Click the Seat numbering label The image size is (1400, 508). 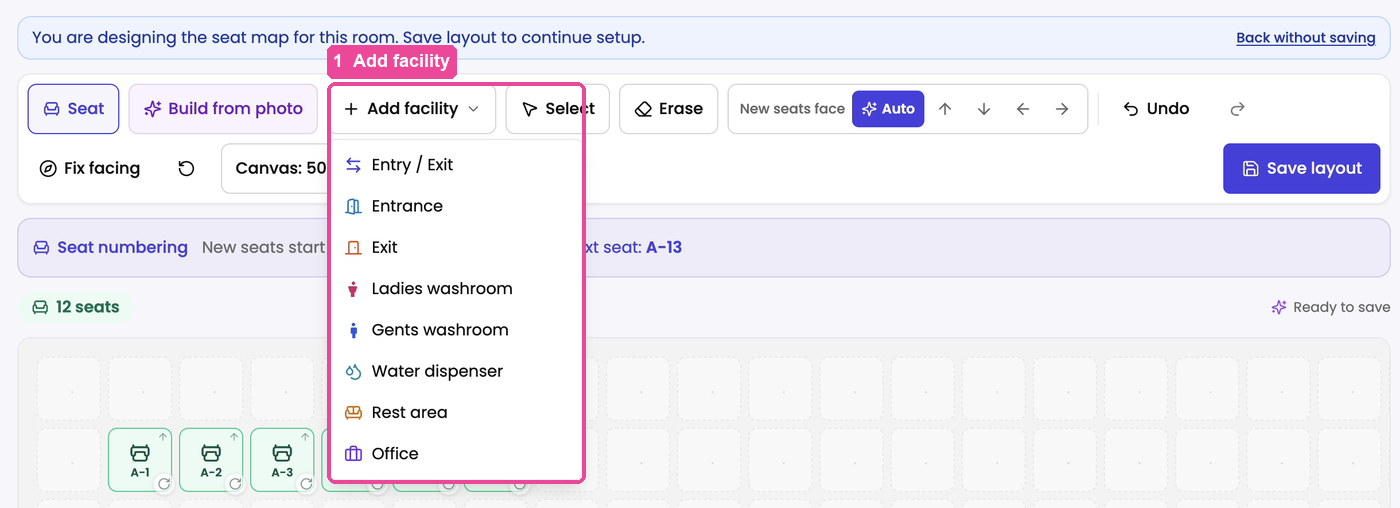[x=122, y=247]
